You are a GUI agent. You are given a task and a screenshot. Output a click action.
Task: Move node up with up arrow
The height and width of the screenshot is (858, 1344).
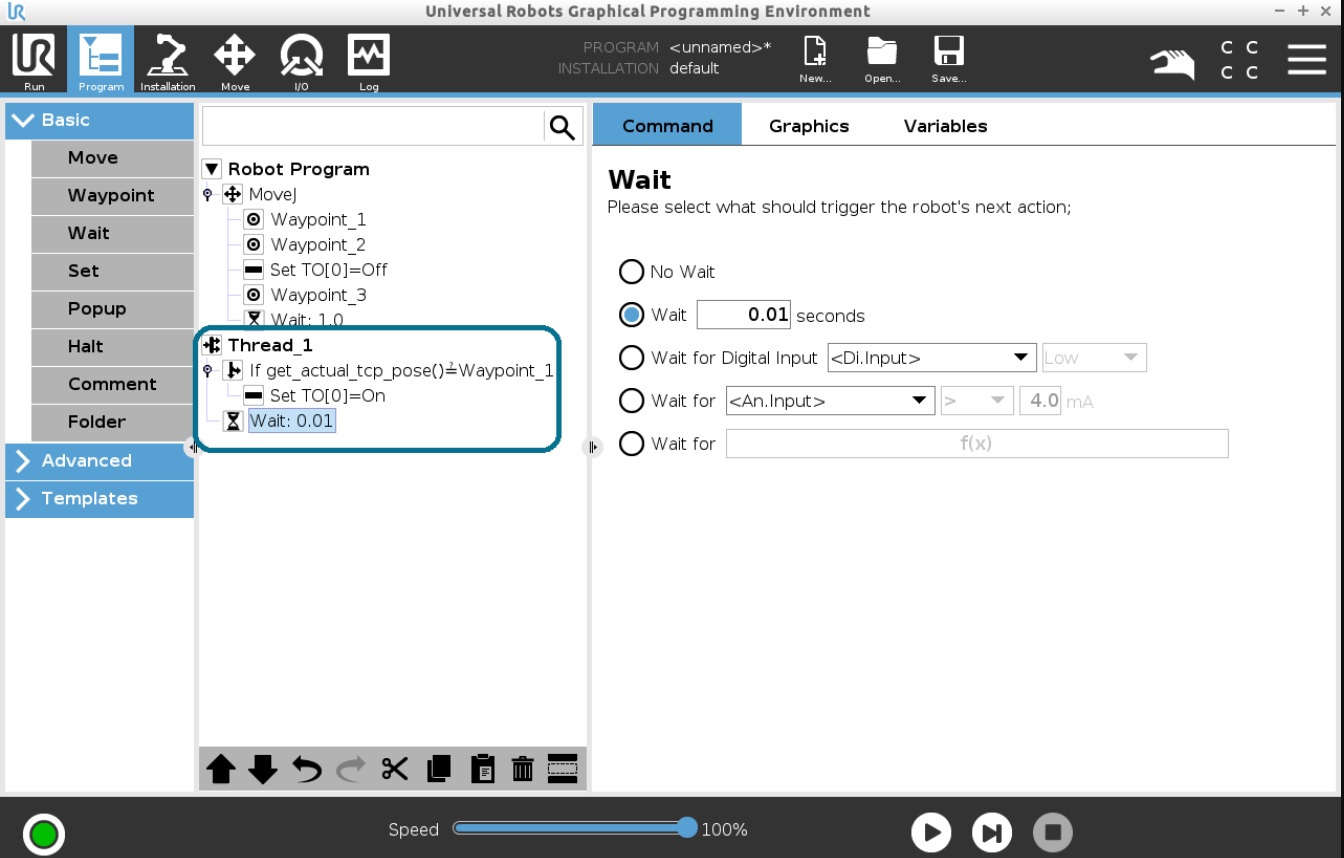pyautogui.click(x=221, y=769)
